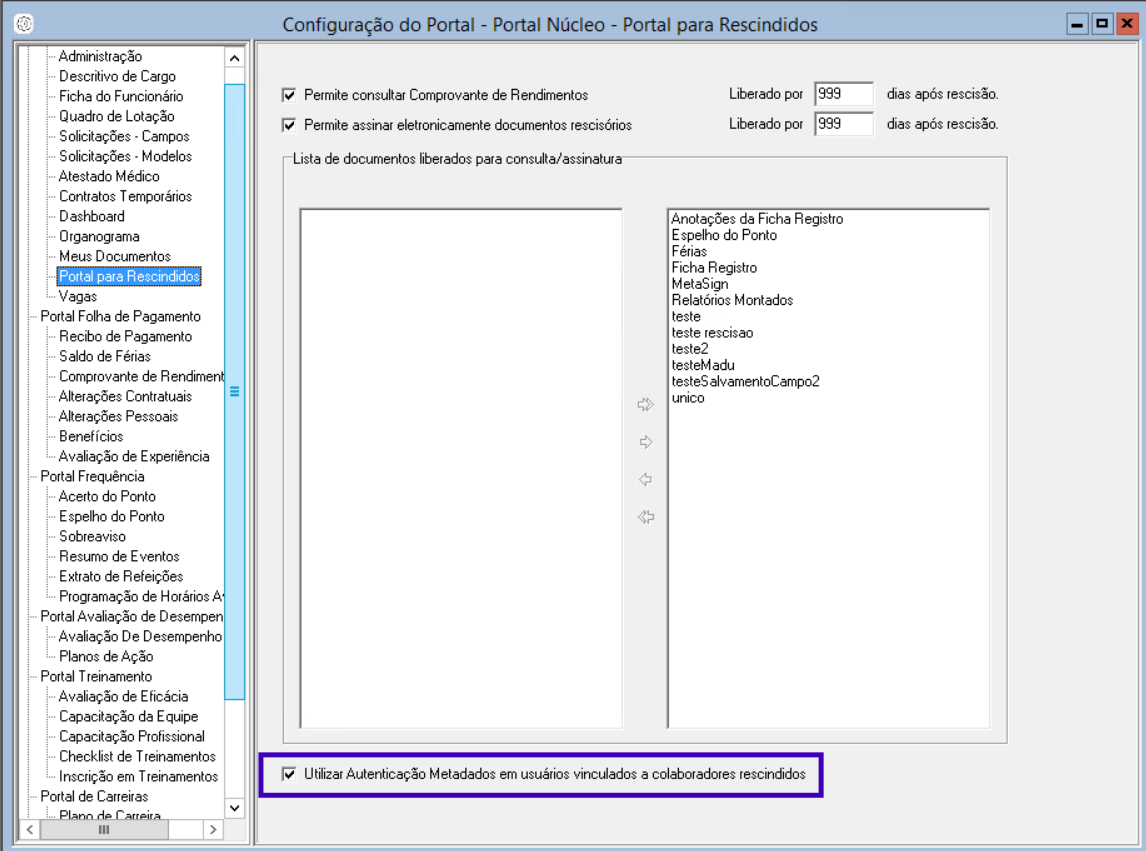This screenshot has height=851, width=1146.
Task: Click the move-left single arrow icon
Action: 645,480
